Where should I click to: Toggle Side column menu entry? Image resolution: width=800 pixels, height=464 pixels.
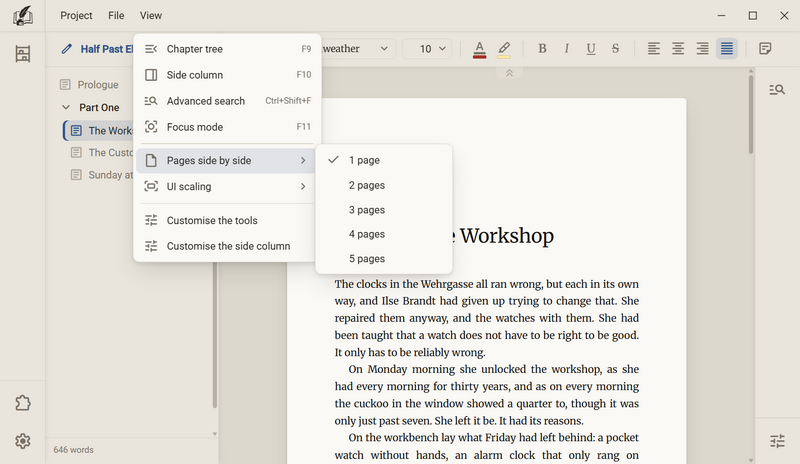pyautogui.click(x=228, y=75)
